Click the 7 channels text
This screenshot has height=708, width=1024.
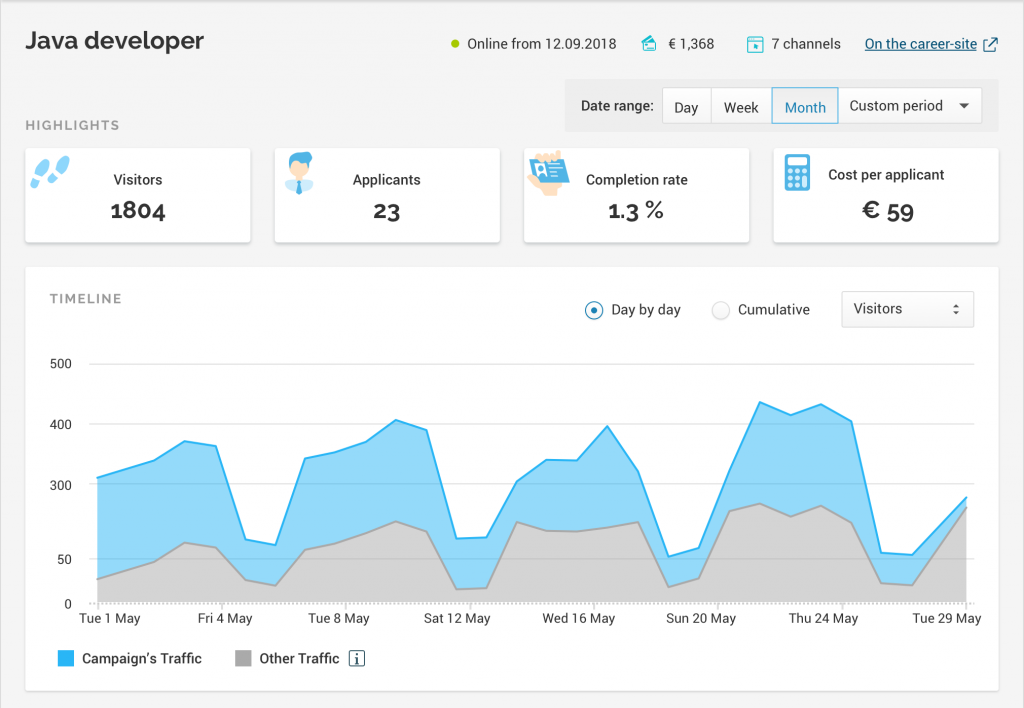pyautogui.click(x=806, y=44)
